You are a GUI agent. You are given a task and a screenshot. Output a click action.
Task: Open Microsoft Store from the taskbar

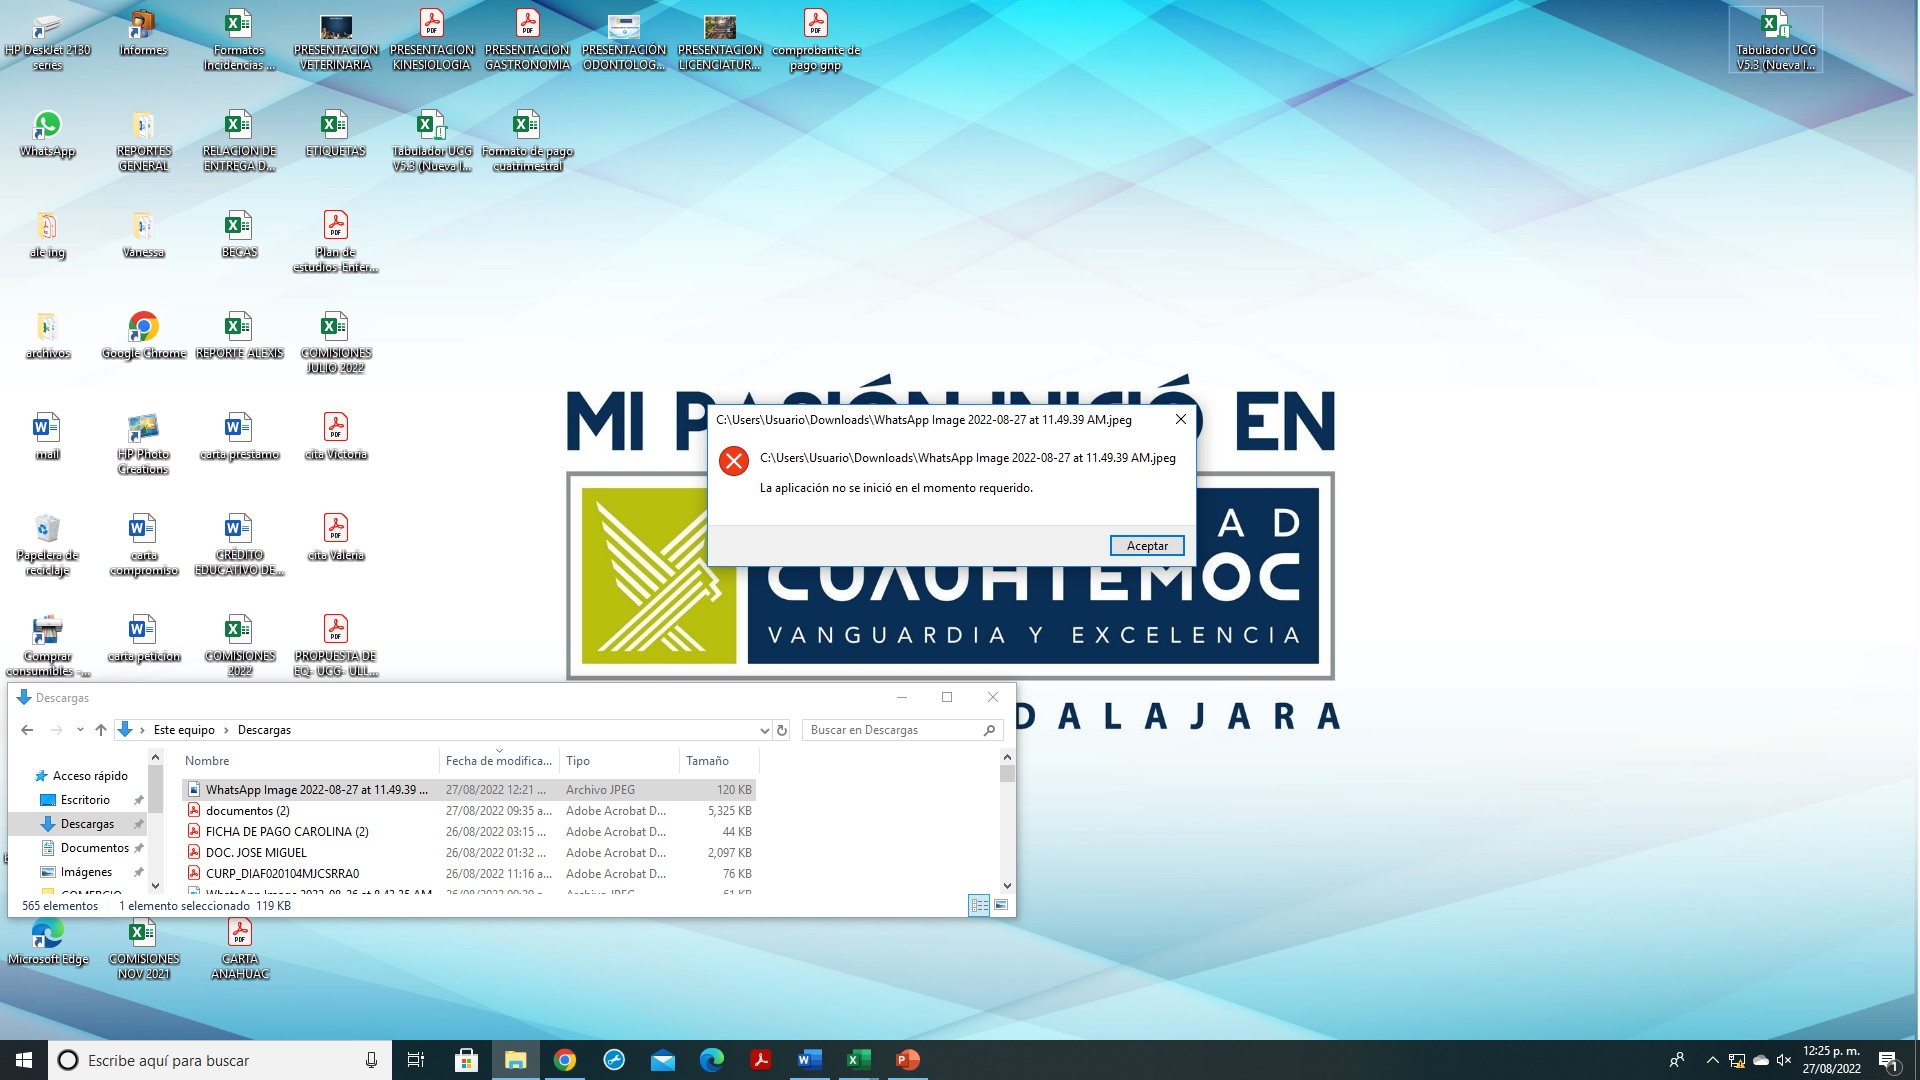click(466, 1060)
